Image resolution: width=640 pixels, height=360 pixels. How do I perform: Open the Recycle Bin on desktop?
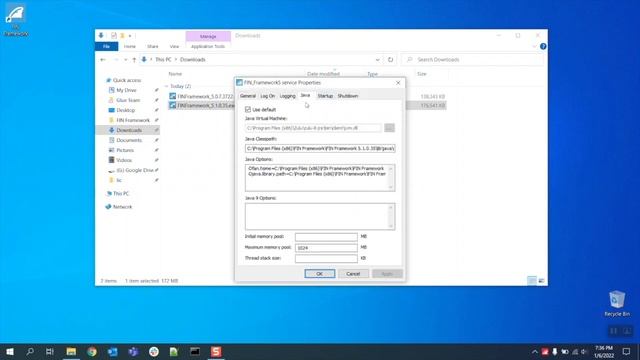pos(617,303)
